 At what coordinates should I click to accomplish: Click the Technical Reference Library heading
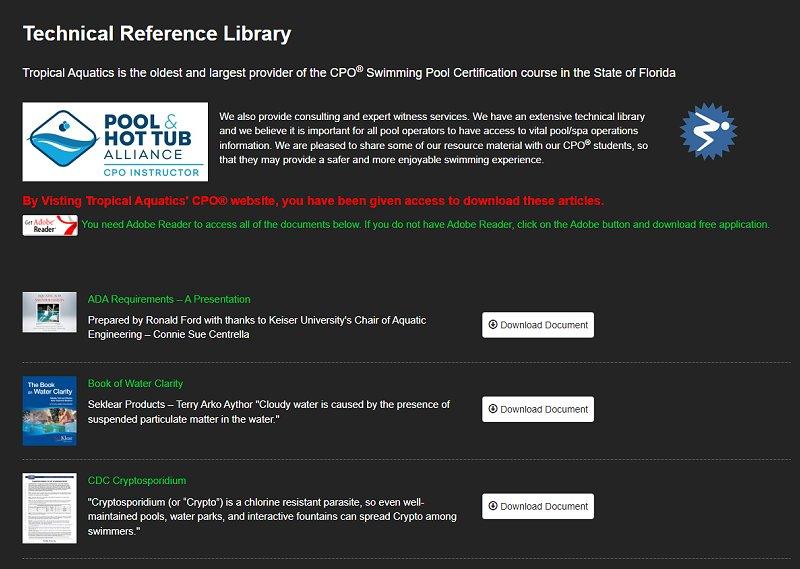click(x=157, y=34)
